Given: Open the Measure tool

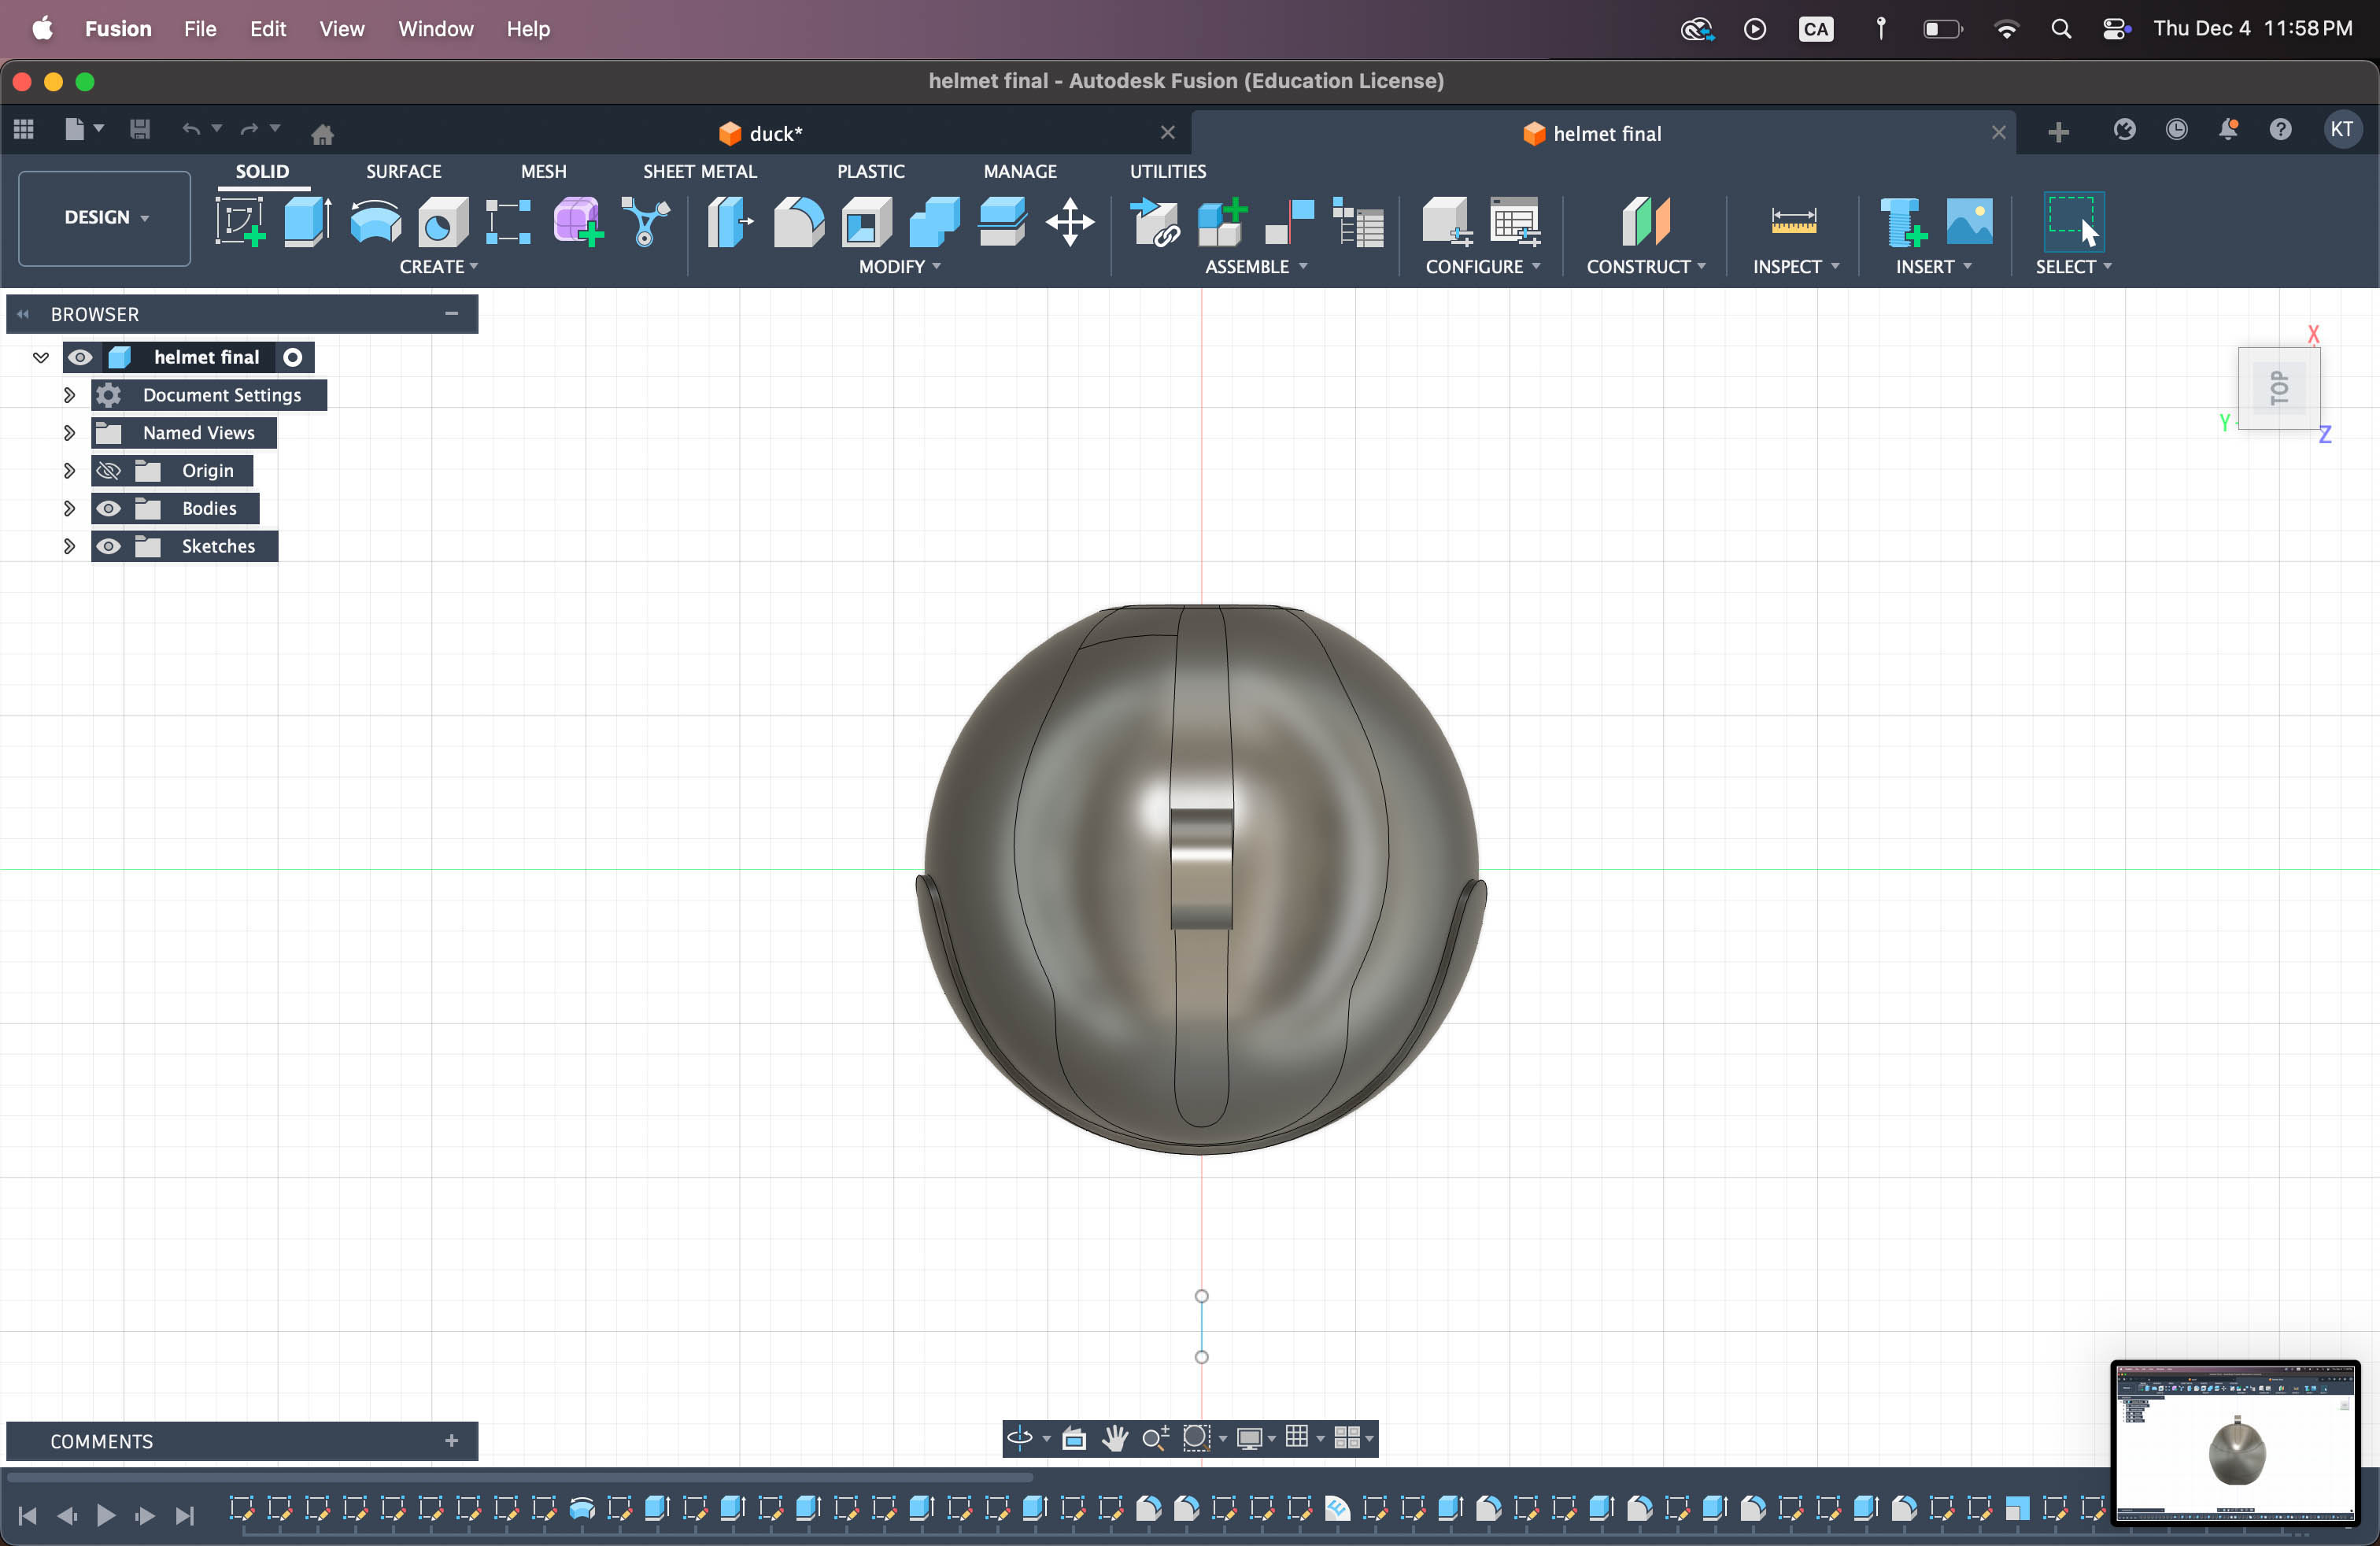Looking at the screenshot, I should 1792,221.
